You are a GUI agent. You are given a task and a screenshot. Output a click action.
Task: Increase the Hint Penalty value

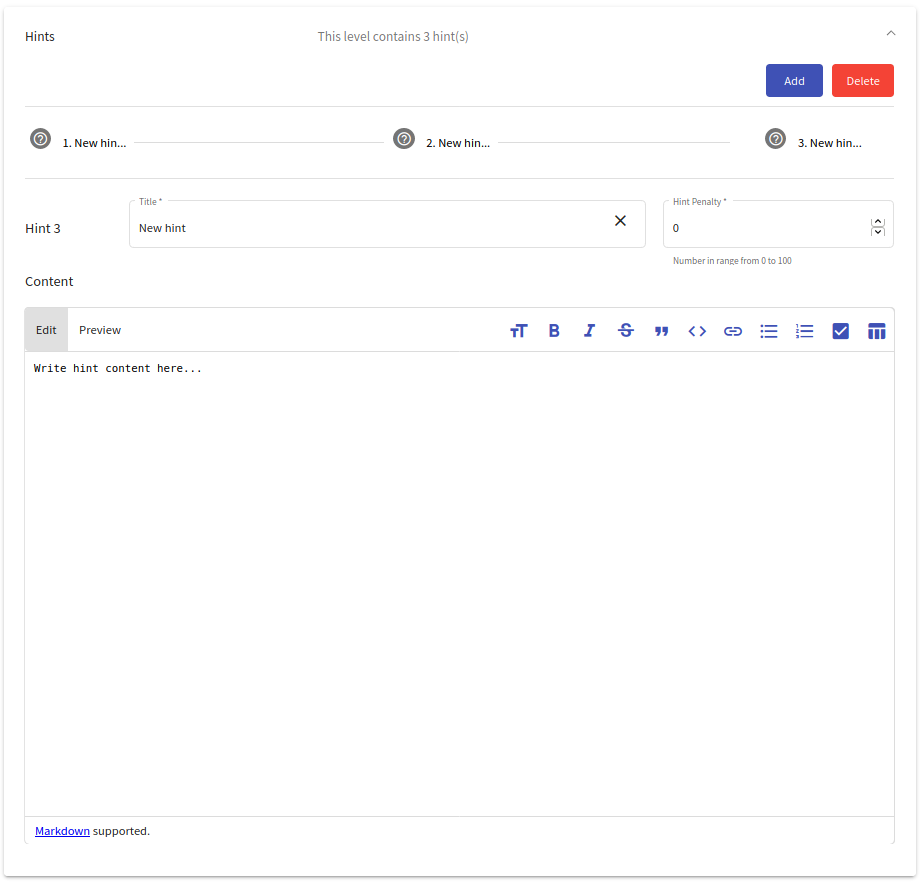[878, 222]
